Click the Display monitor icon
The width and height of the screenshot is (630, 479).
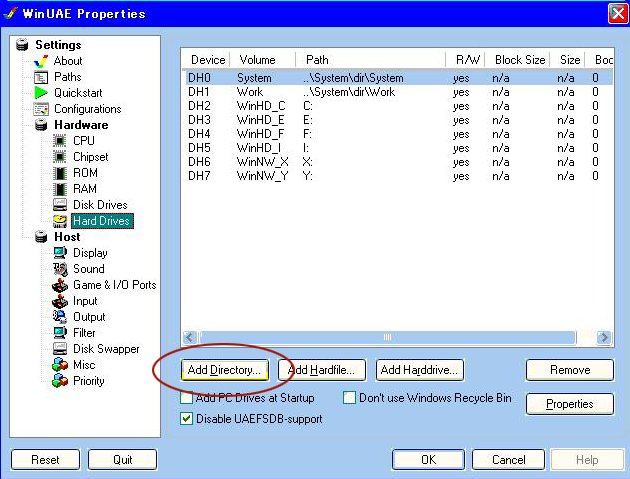[x=60, y=253]
